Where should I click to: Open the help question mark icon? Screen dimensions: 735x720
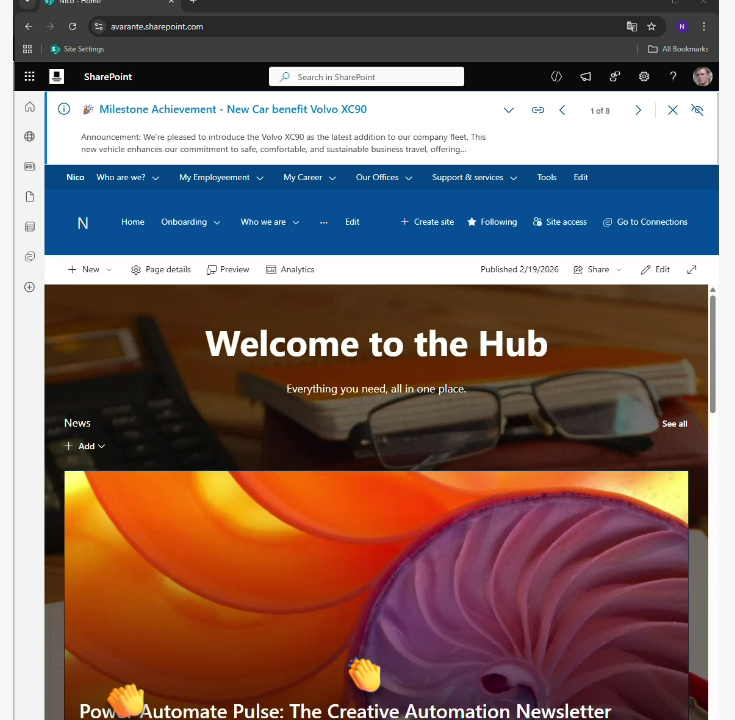pos(673,76)
